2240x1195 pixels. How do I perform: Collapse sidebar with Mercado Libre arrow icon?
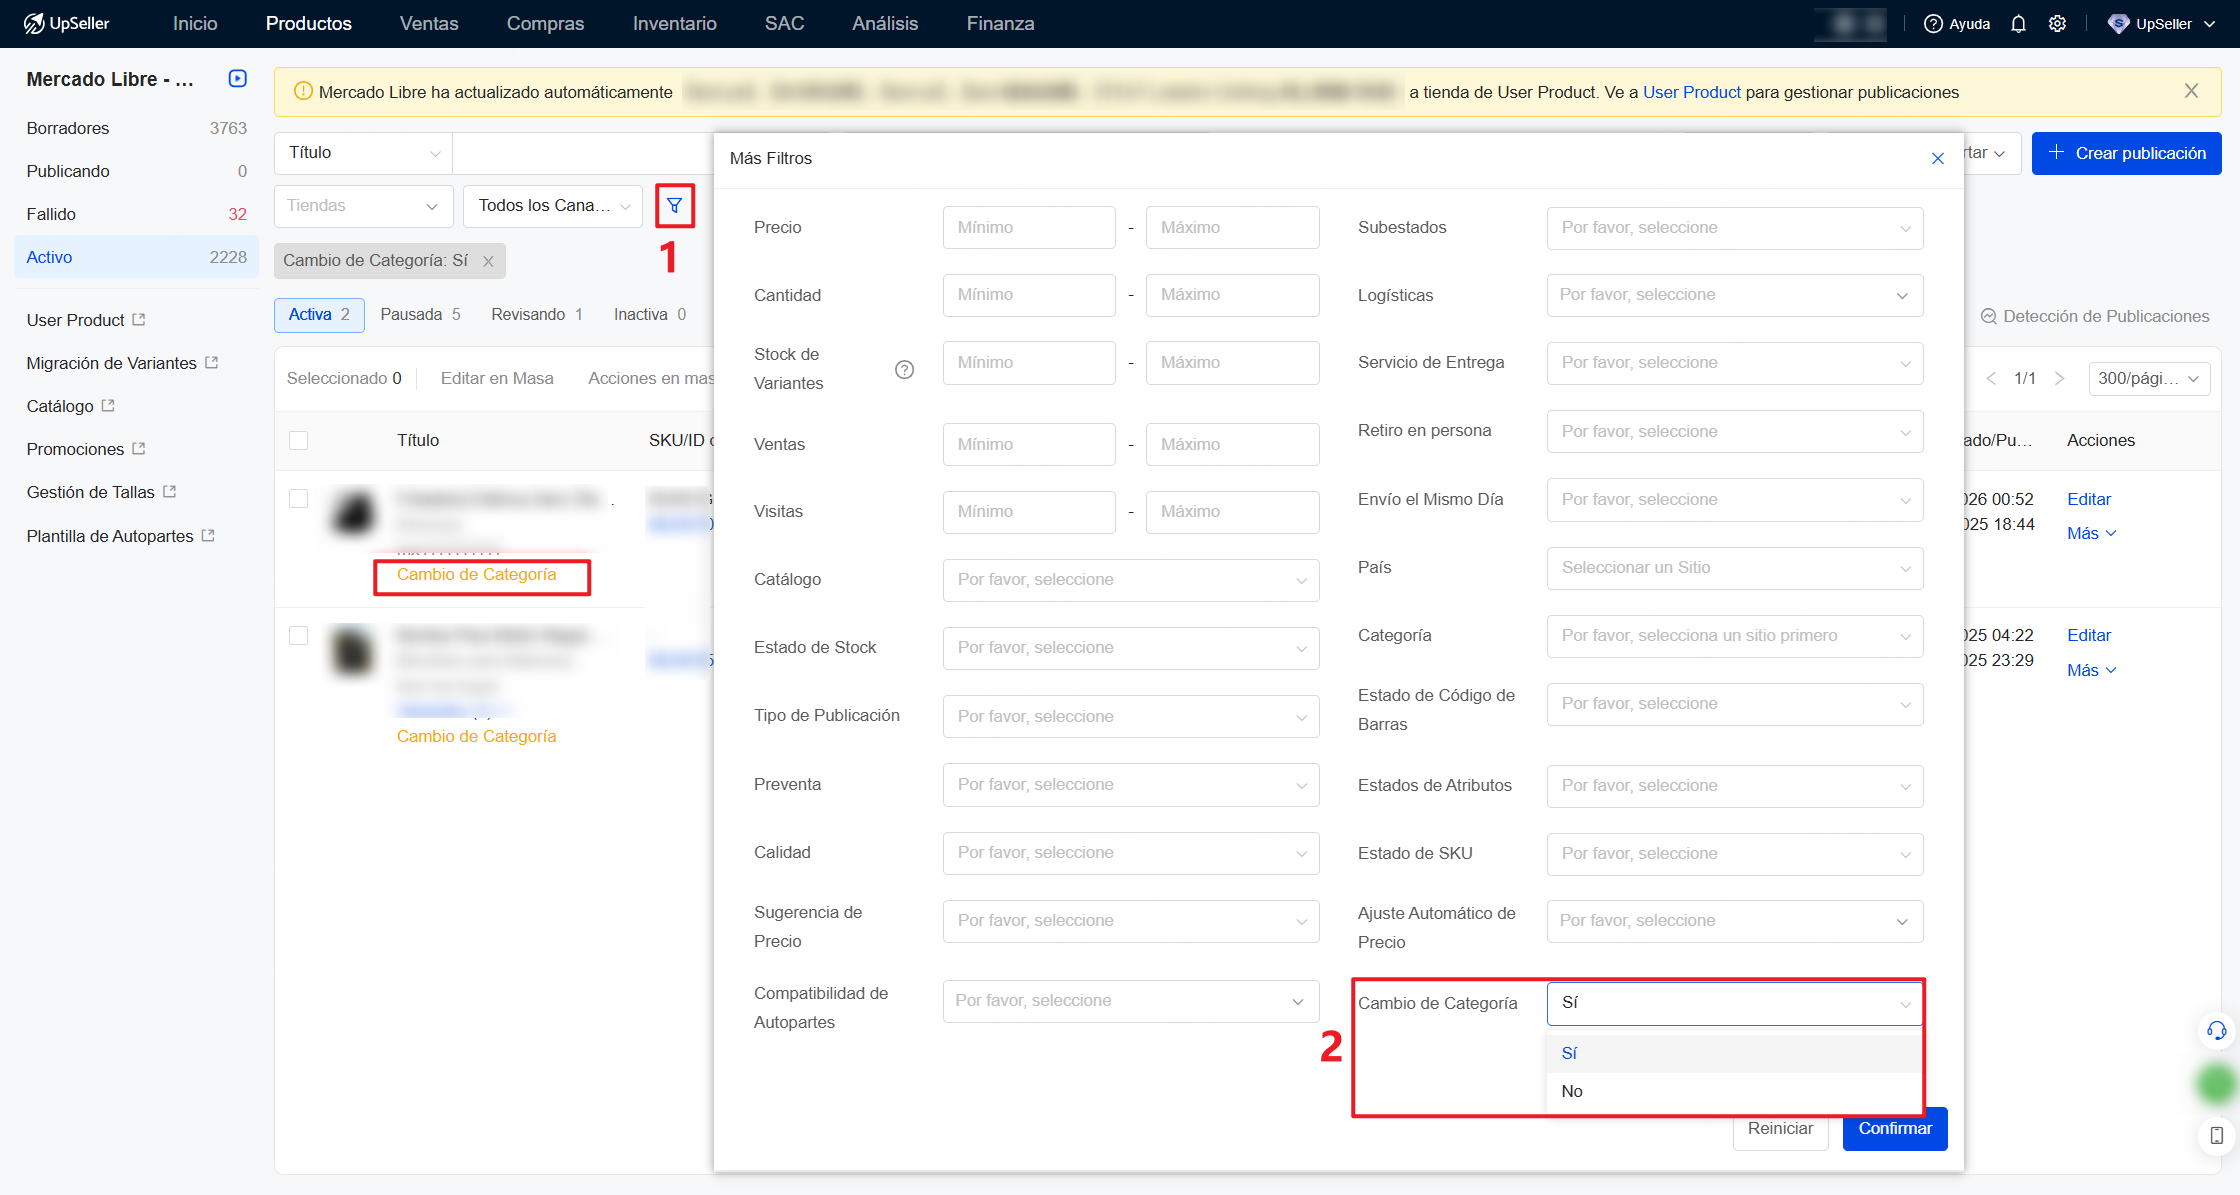point(237,78)
